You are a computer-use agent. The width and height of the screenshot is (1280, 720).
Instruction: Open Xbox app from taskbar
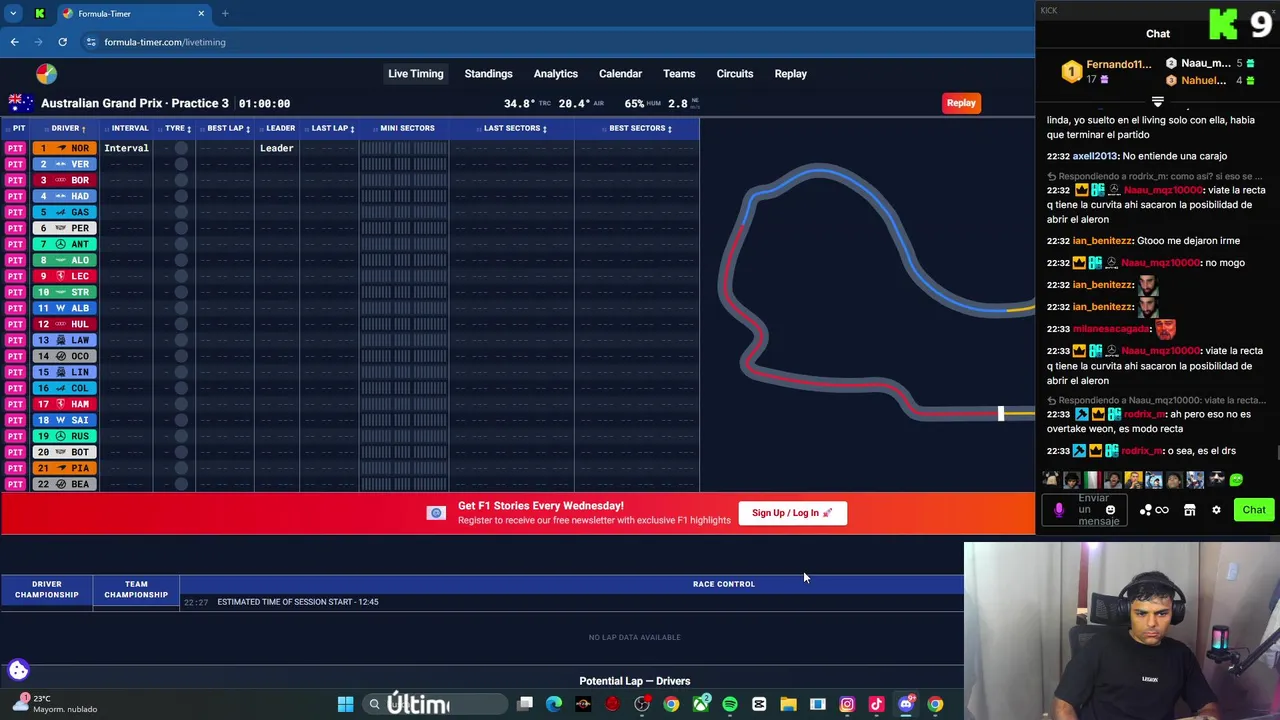[x=701, y=705]
